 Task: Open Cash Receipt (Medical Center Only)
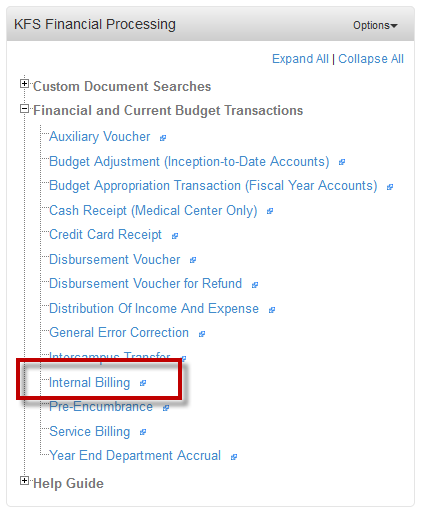point(153,211)
